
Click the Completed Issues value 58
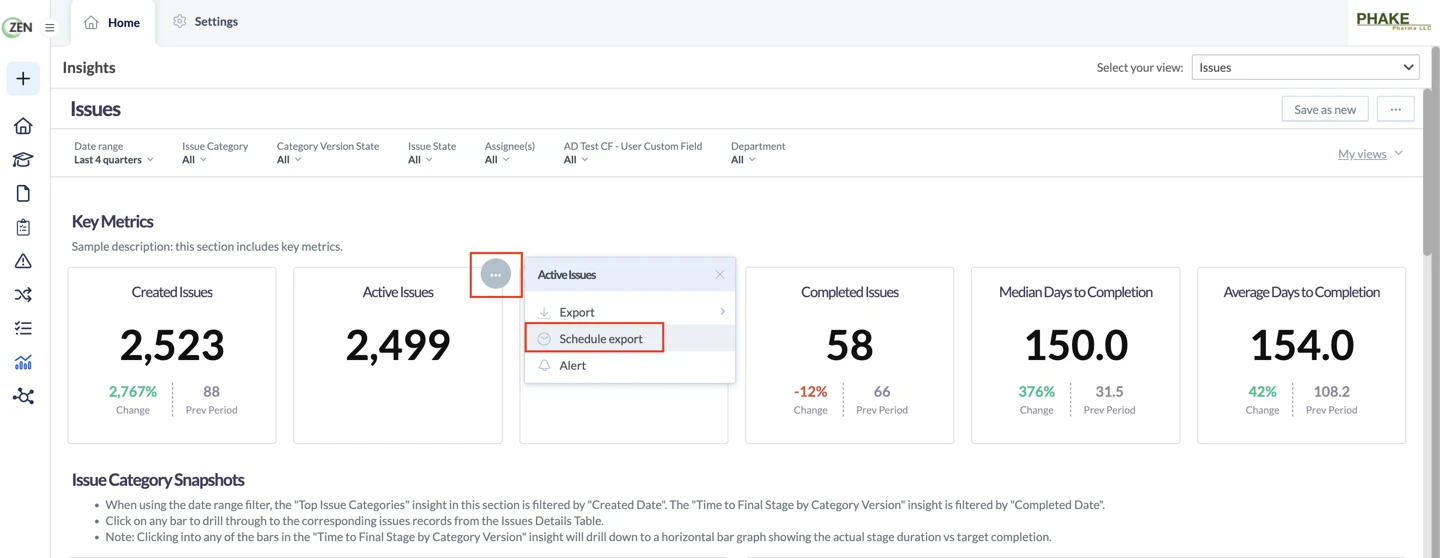click(x=850, y=345)
